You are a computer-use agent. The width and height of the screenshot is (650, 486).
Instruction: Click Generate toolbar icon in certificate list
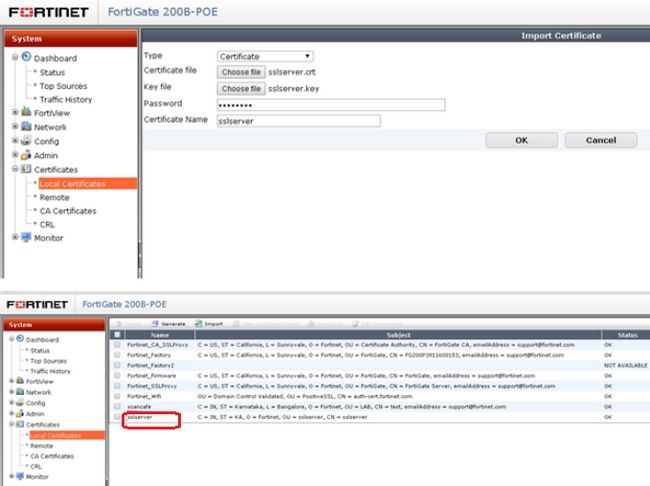(x=155, y=324)
